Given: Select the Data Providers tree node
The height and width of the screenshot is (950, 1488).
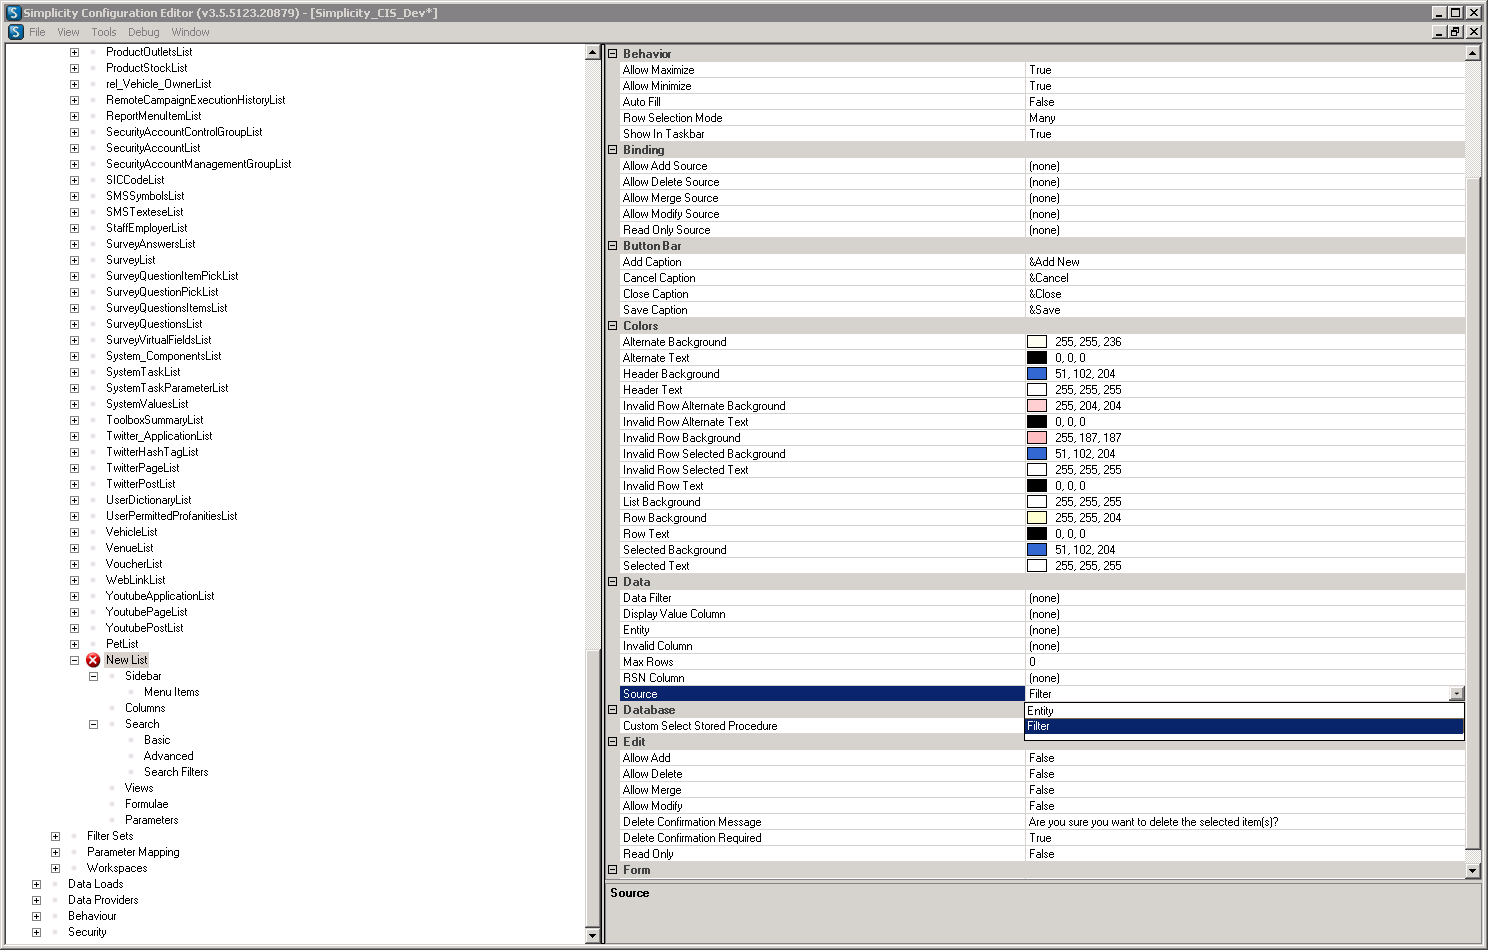Looking at the screenshot, I should click(x=103, y=900).
